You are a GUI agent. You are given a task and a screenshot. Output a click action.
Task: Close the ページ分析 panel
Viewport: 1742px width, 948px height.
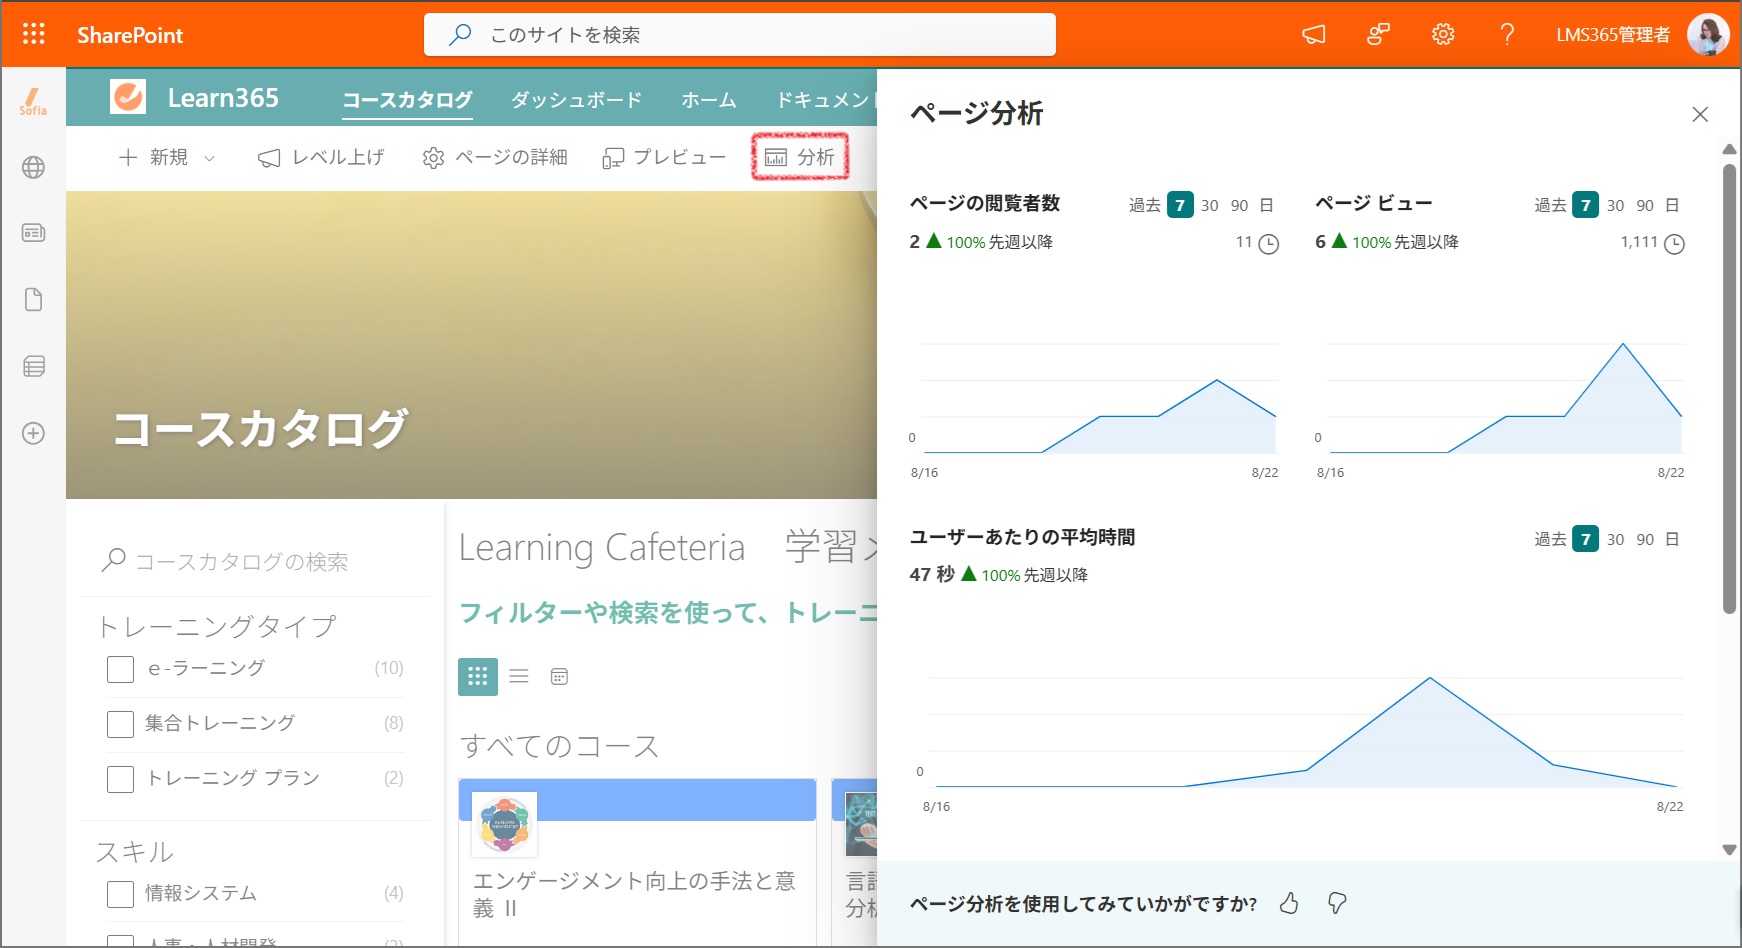(1700, 114)
